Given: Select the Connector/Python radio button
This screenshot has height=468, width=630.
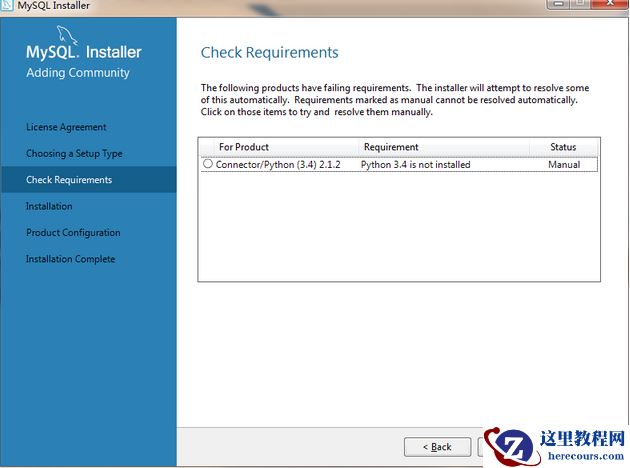Looking at the screenshot, I should tap(208, 164).
